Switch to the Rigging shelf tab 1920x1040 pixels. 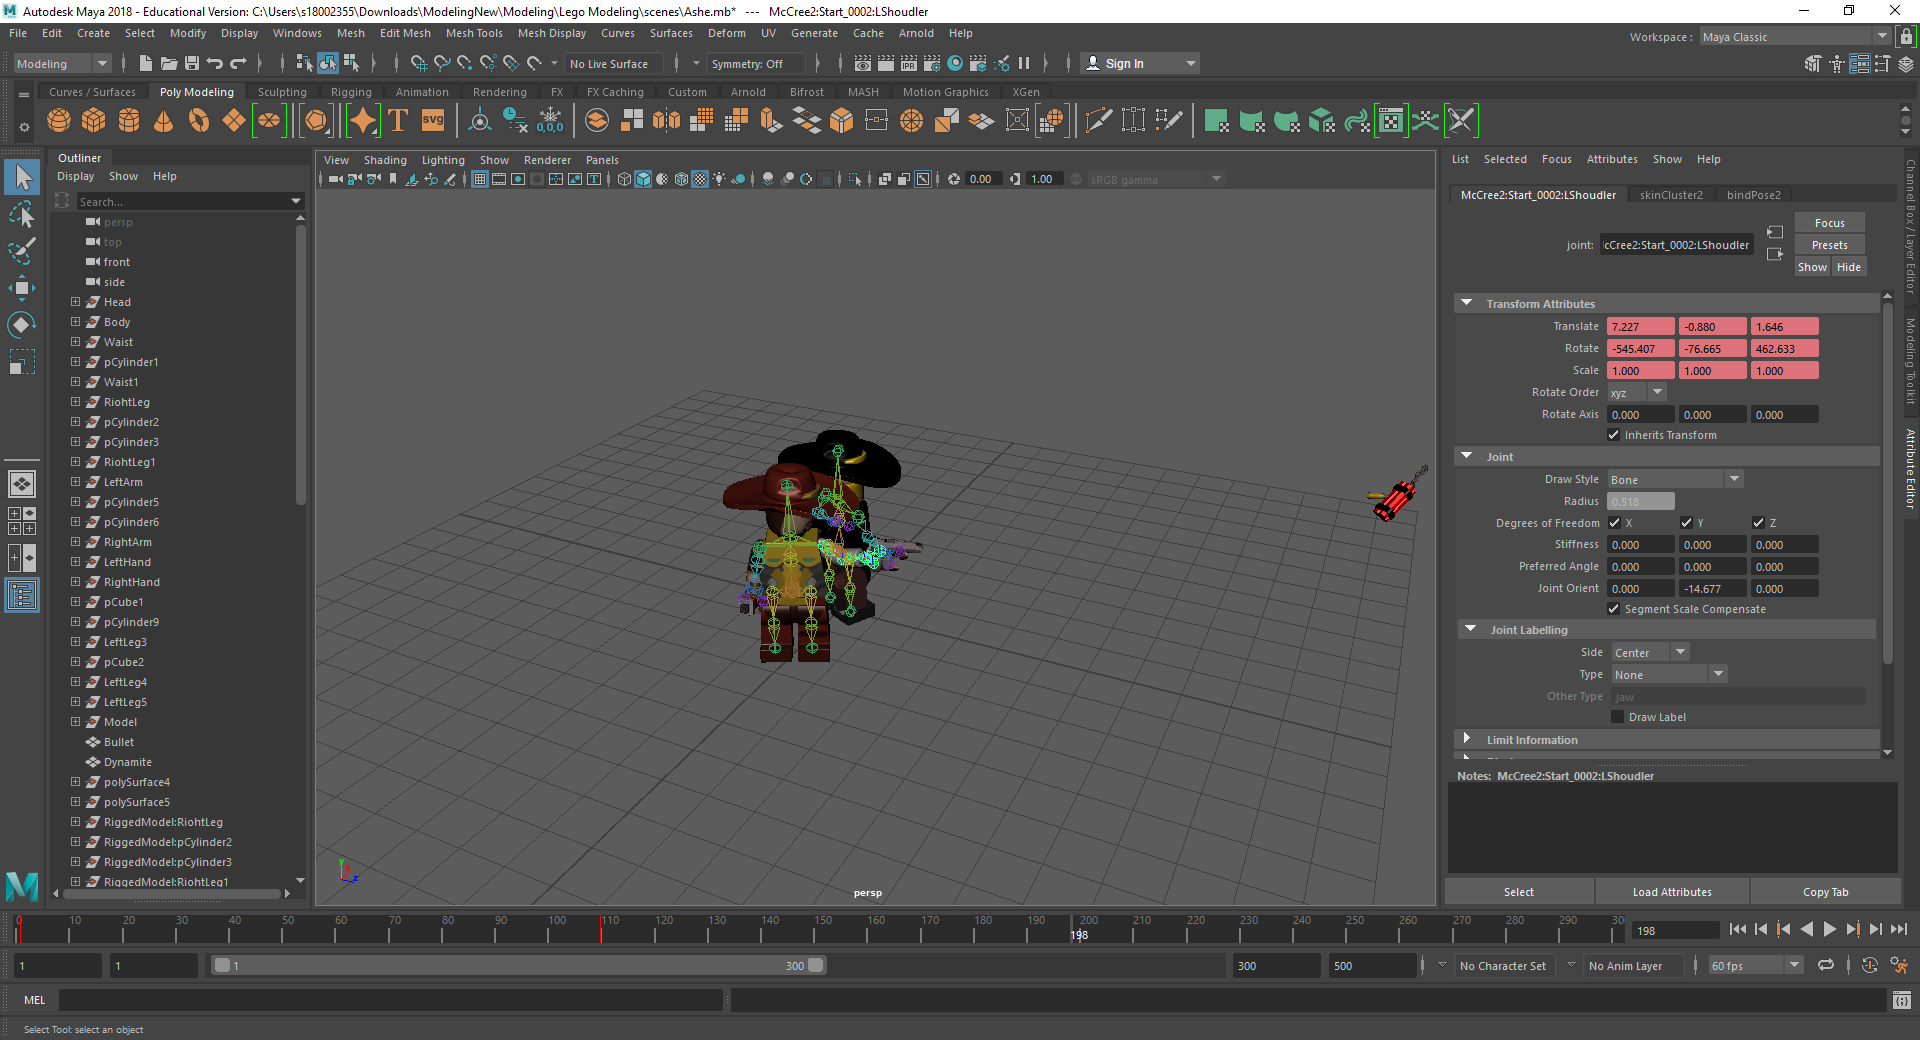pos(351,92)
